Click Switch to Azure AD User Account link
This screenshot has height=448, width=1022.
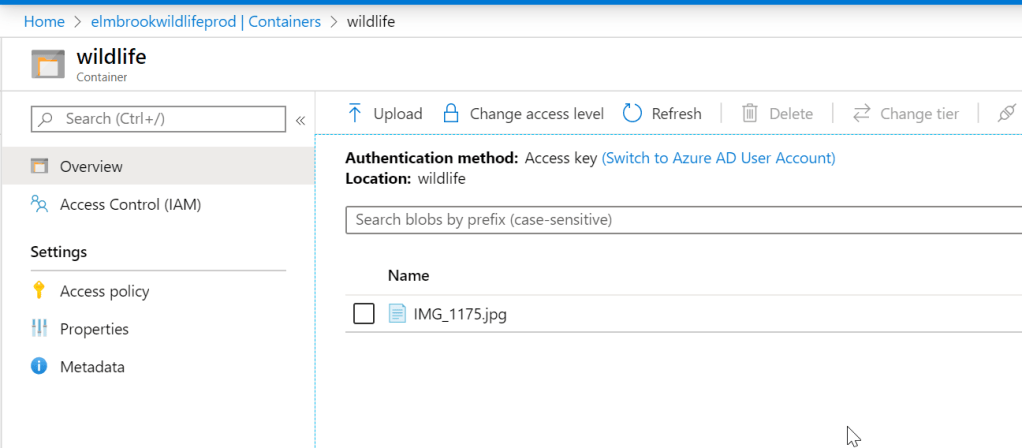[718, 158]
